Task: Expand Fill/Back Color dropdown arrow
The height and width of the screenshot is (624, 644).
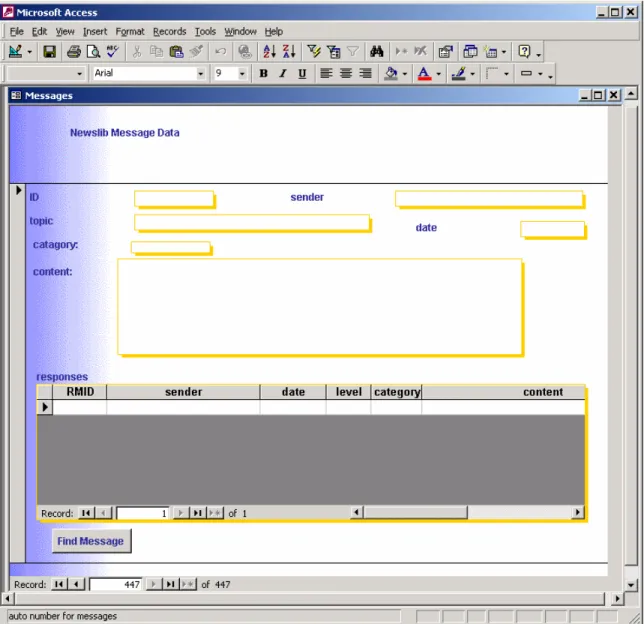Action: [405, 74]
